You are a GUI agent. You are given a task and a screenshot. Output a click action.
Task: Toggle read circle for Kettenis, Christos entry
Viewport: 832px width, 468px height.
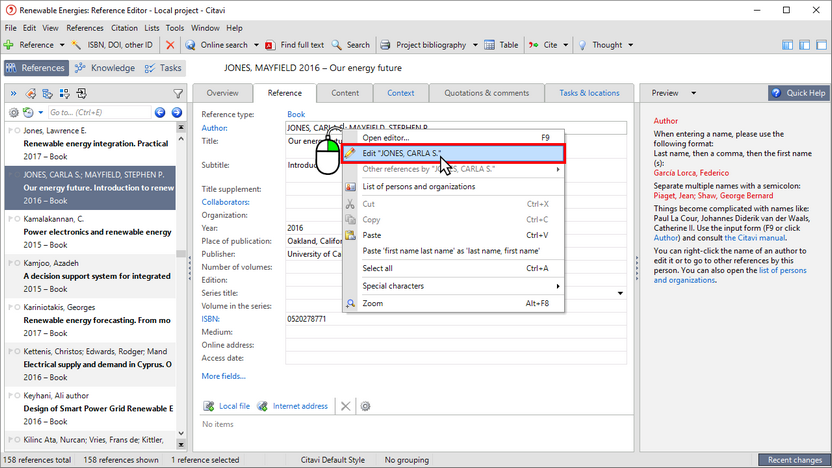(x=18, y=351)
